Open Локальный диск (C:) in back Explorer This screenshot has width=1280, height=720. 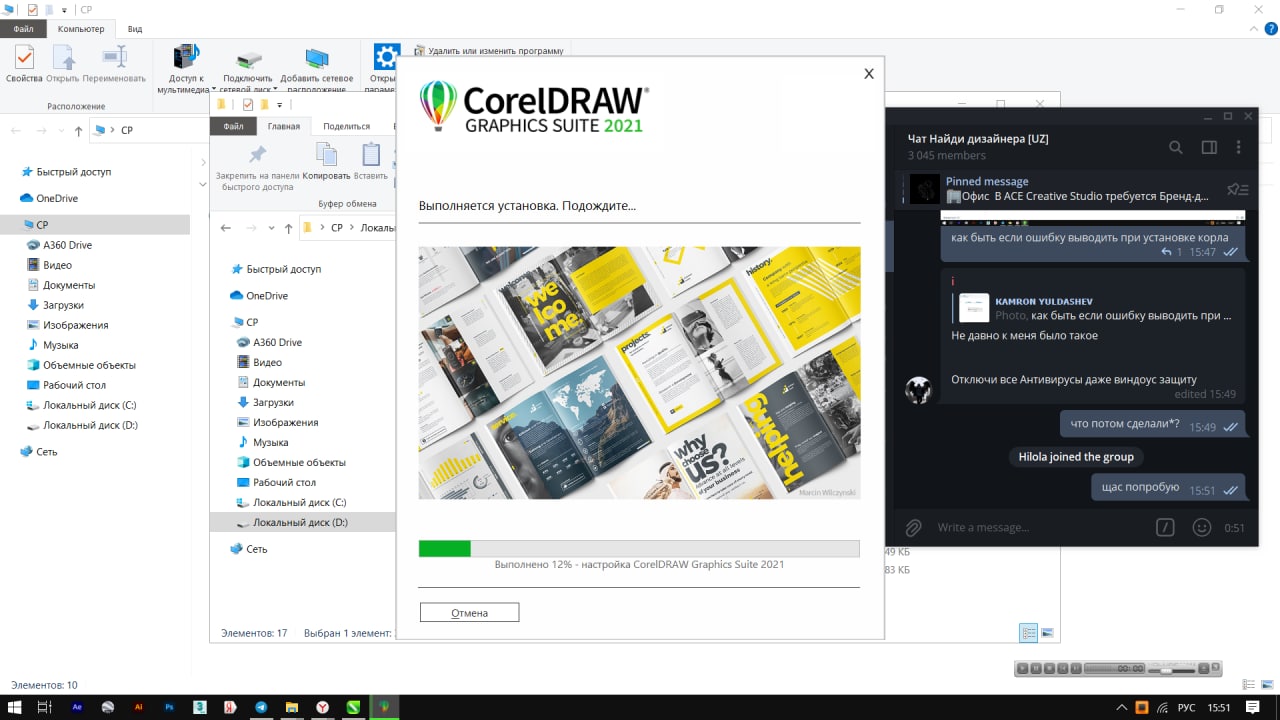[x=89, y=405]
